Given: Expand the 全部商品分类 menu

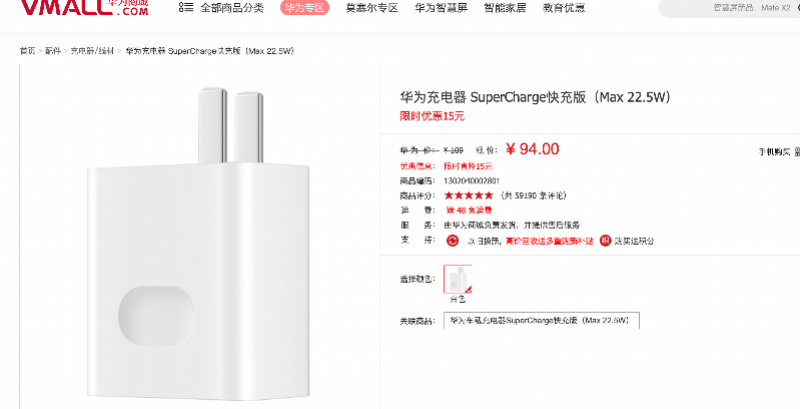Looking at the screenshot, I should [x=232, y=8].
